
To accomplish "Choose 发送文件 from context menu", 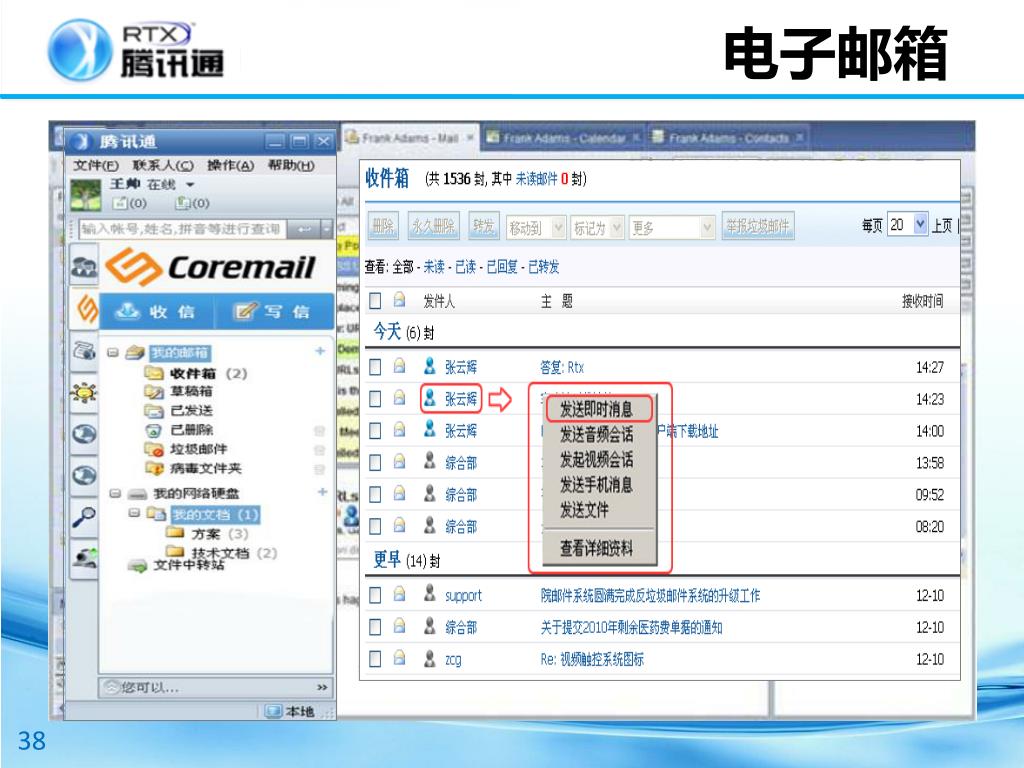I will coord(584,509).
